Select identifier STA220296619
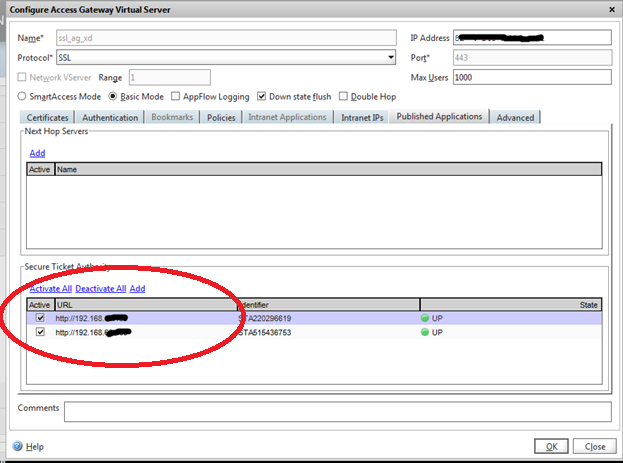The height and width of the screenshot is (463, 623). [x=265, y=318]
